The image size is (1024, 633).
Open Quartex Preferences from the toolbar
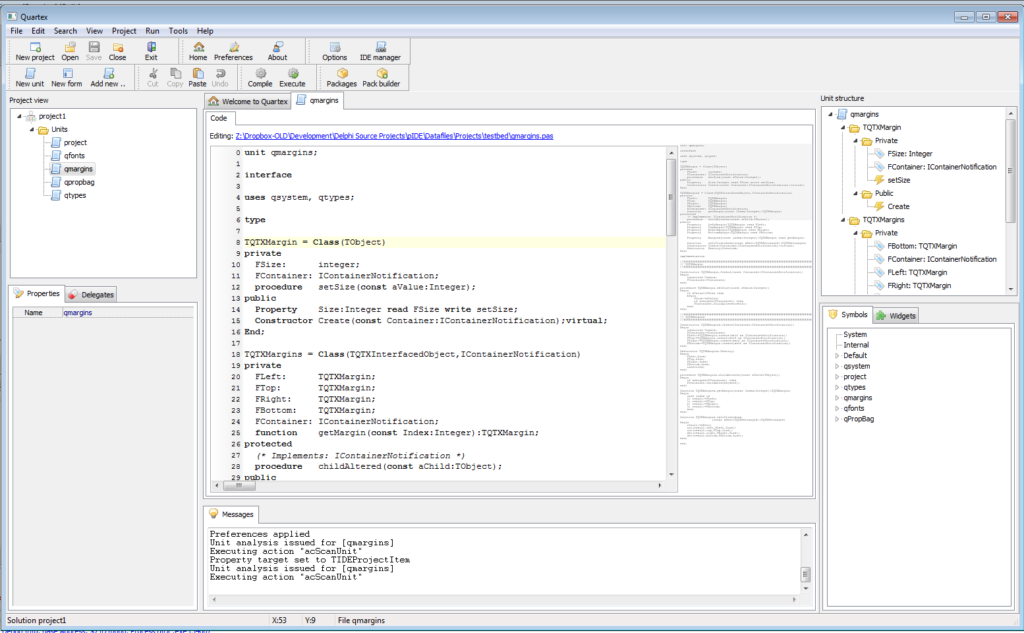[232, 51]
